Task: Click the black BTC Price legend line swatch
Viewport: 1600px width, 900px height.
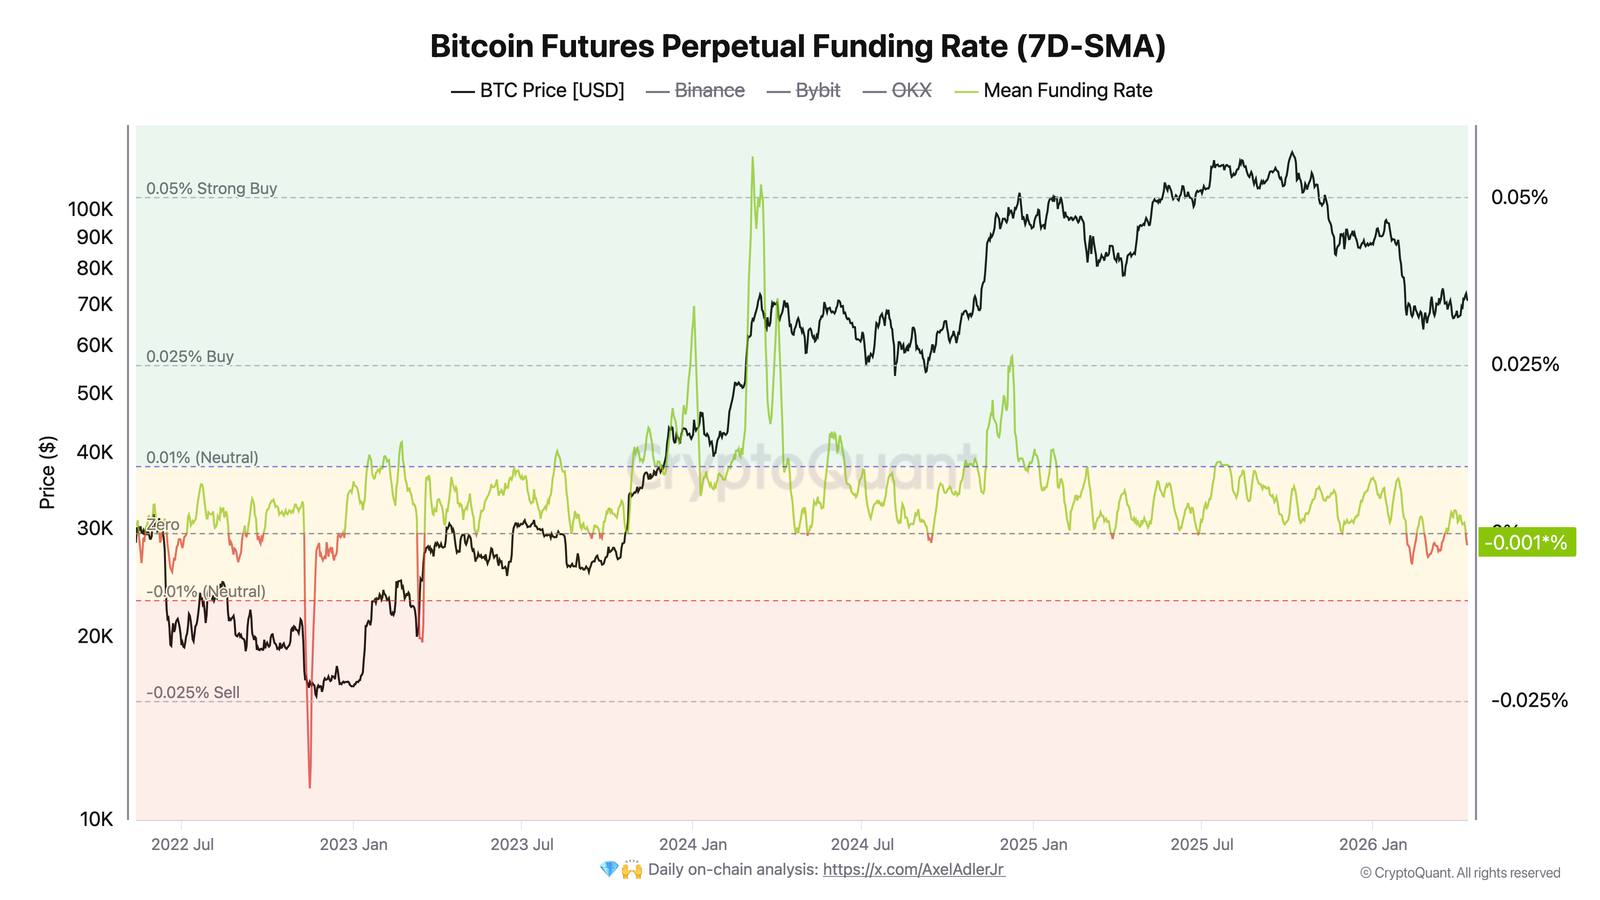Action: pyautogui.click(x=462, y=92)
